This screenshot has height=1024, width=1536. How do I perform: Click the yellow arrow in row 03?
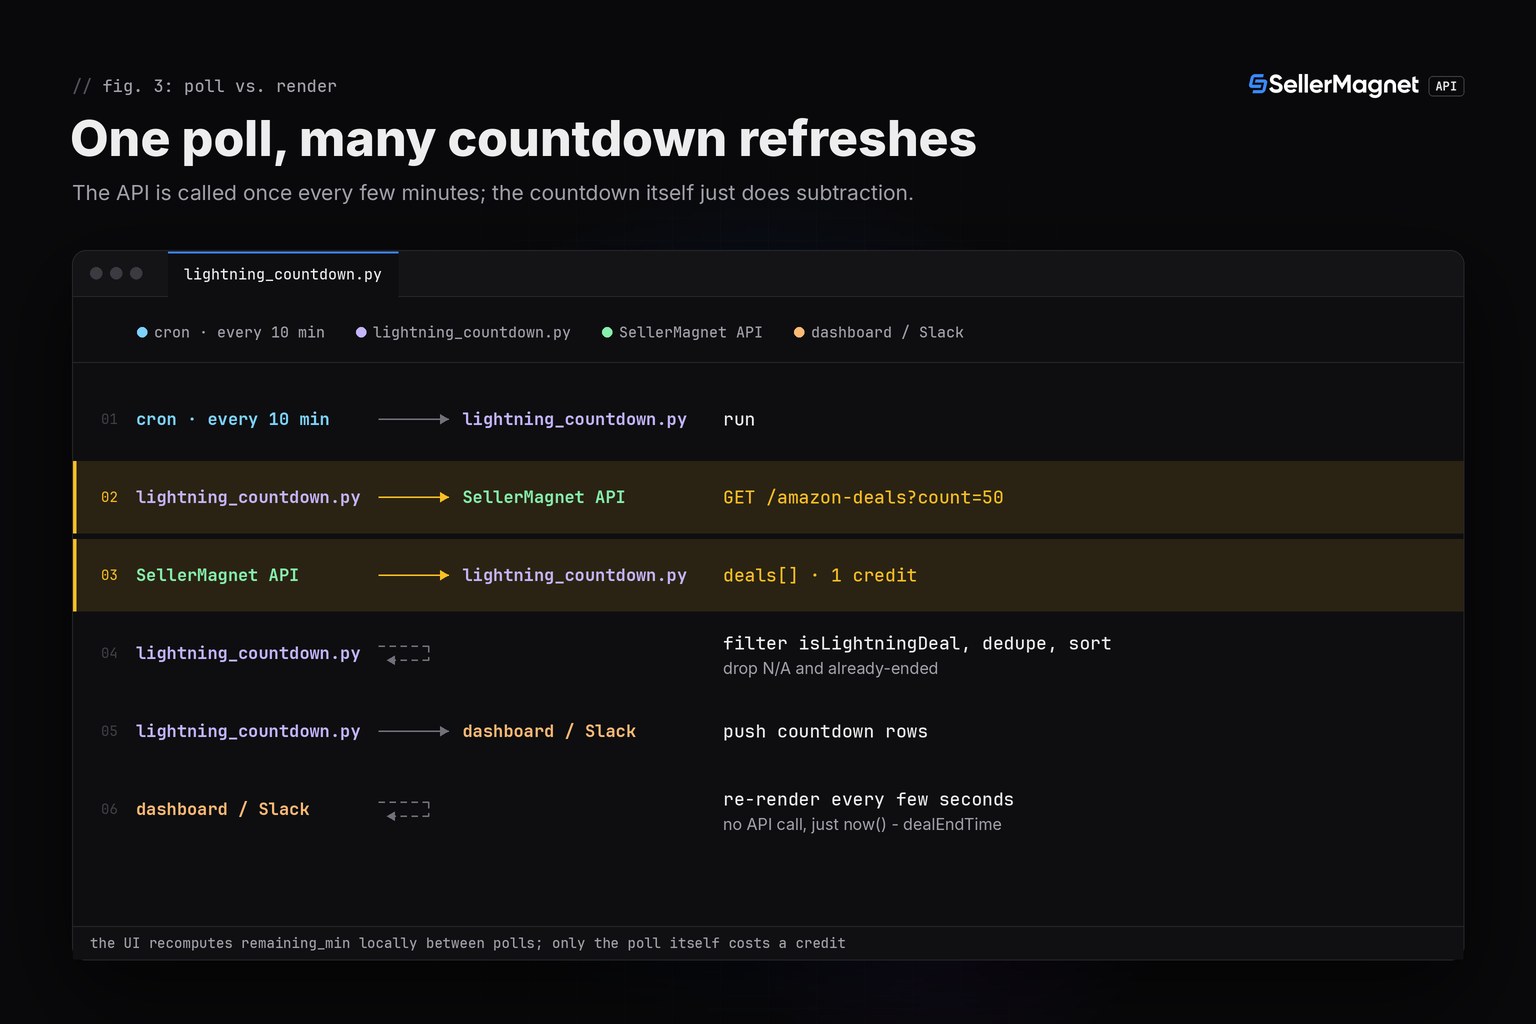pyautogui.click(x=414, y=575)
